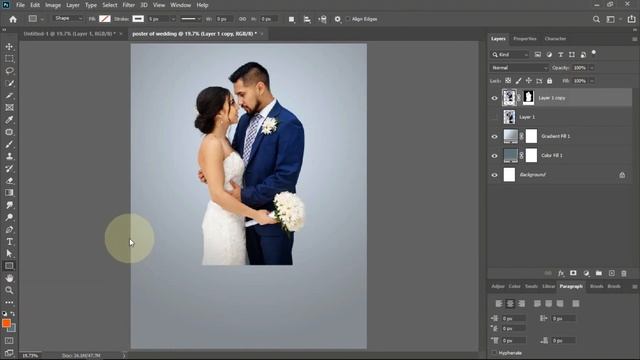Select the Rectangle shape tool

[9, 266]
